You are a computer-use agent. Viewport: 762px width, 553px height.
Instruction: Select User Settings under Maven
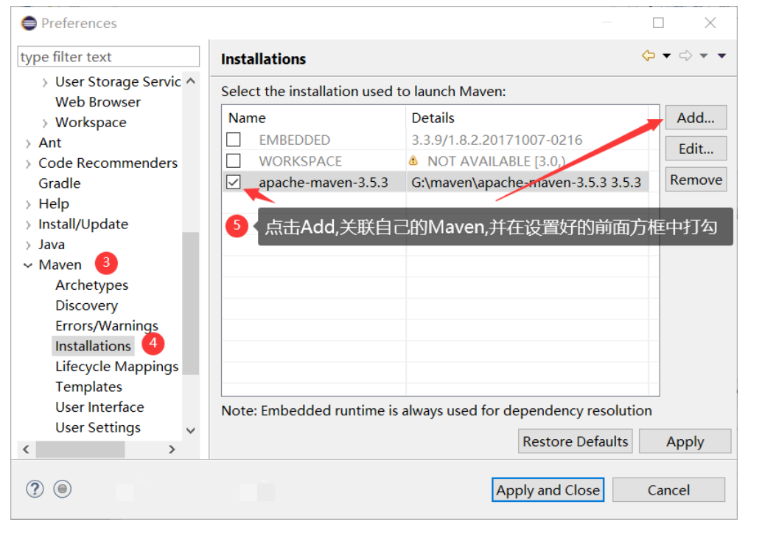coord(98,427)
